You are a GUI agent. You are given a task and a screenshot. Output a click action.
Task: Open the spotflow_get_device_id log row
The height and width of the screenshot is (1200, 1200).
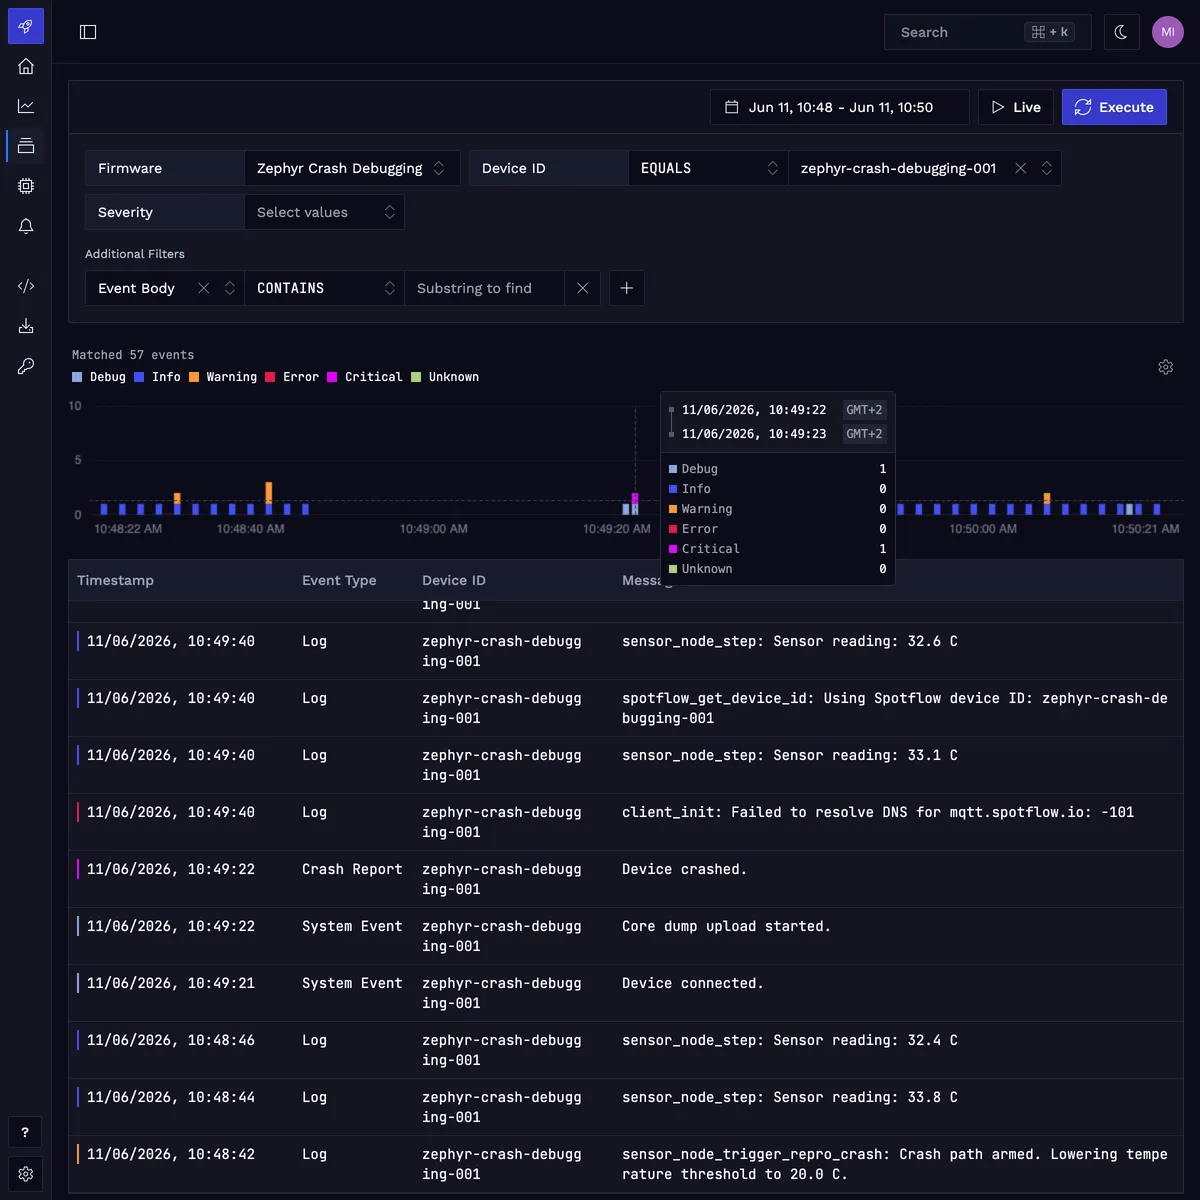click(626, 708)
